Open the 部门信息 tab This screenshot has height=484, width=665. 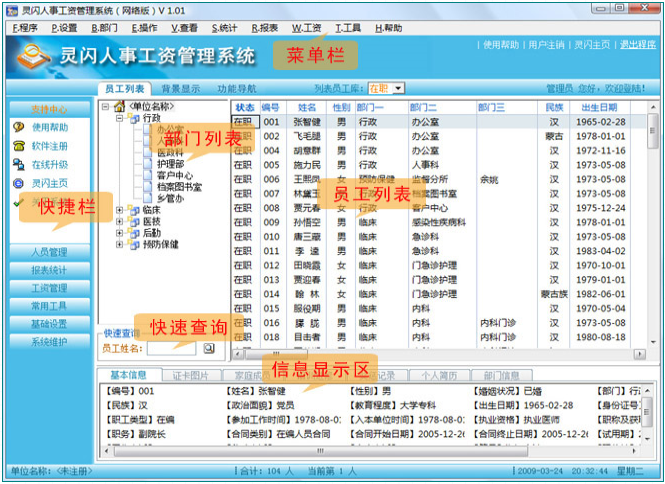click(502, 376)
